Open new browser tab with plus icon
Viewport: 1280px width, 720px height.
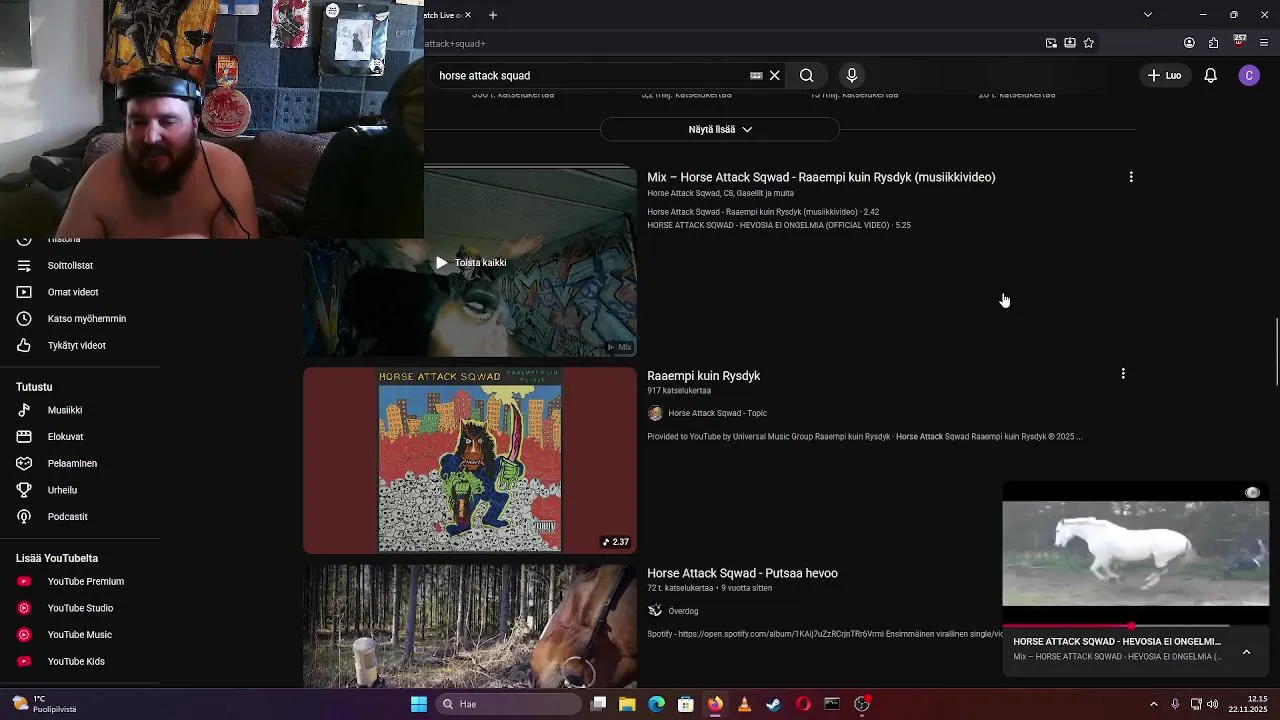492,15
